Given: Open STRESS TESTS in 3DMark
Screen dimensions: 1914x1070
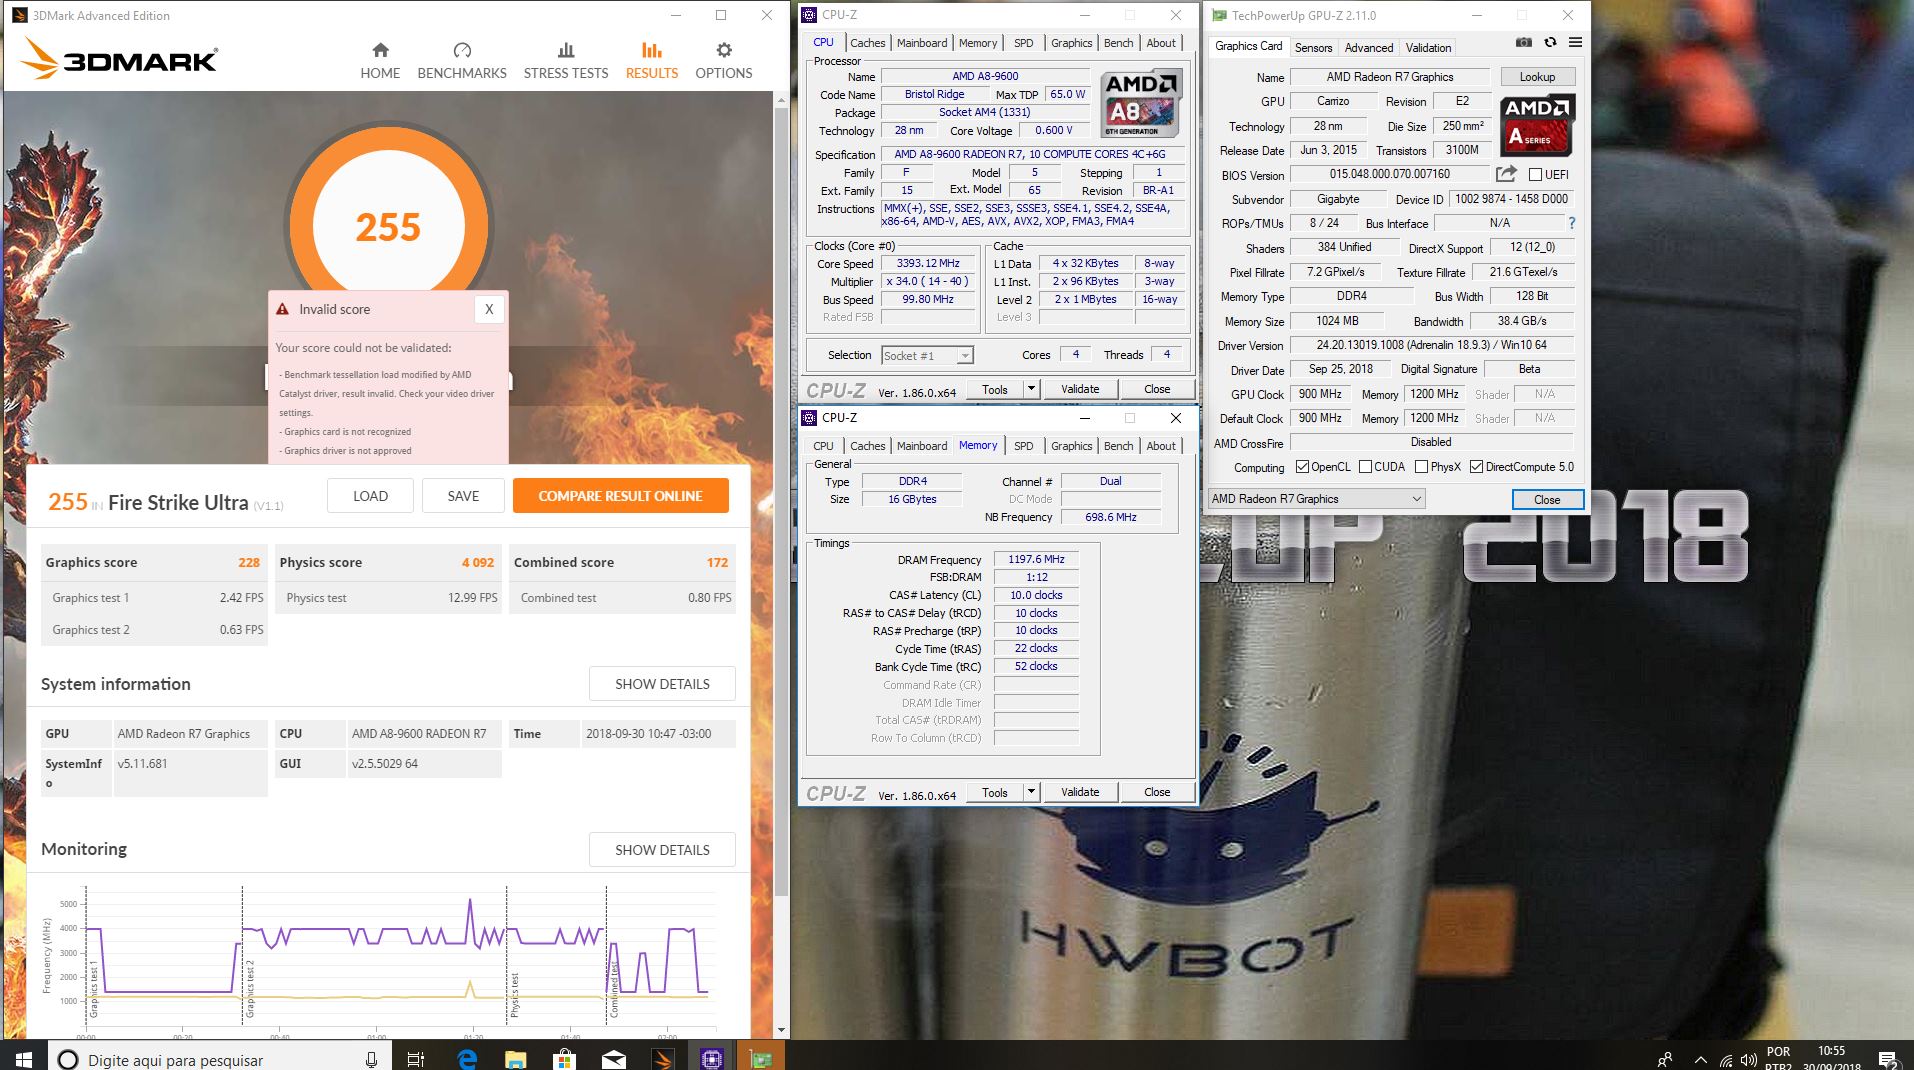Looking at the screenshot, I should (566, 61).
